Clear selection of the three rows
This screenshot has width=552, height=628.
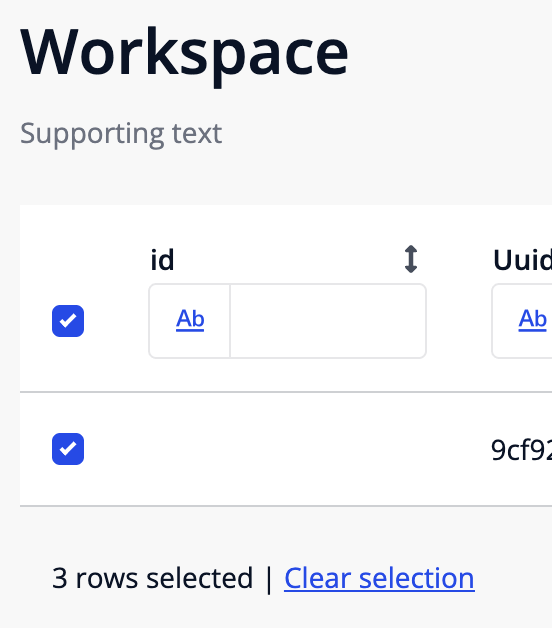pyautogui.click(x=379, y=578)
